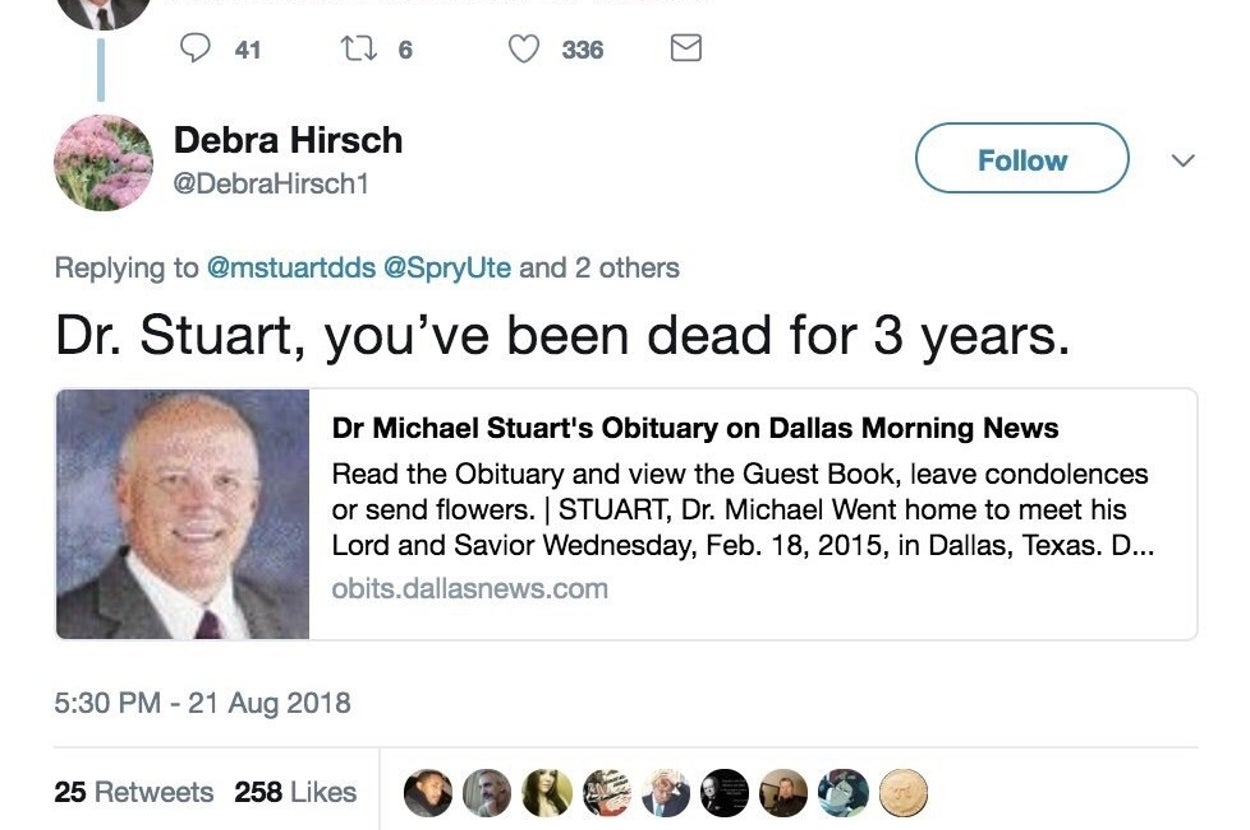Like the parent tweet with heart icon

[524, 49]
